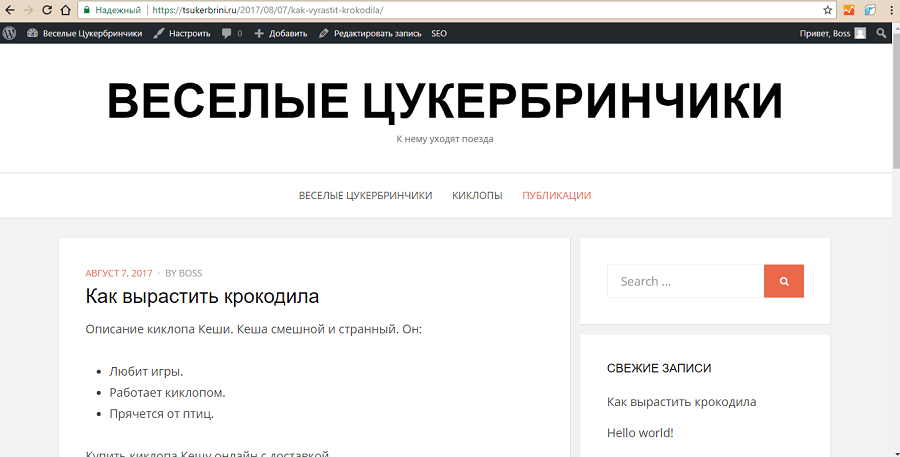Screen dimensions: 900x457
Task: Click the Boss user avatar
Action: coord(860,33)
